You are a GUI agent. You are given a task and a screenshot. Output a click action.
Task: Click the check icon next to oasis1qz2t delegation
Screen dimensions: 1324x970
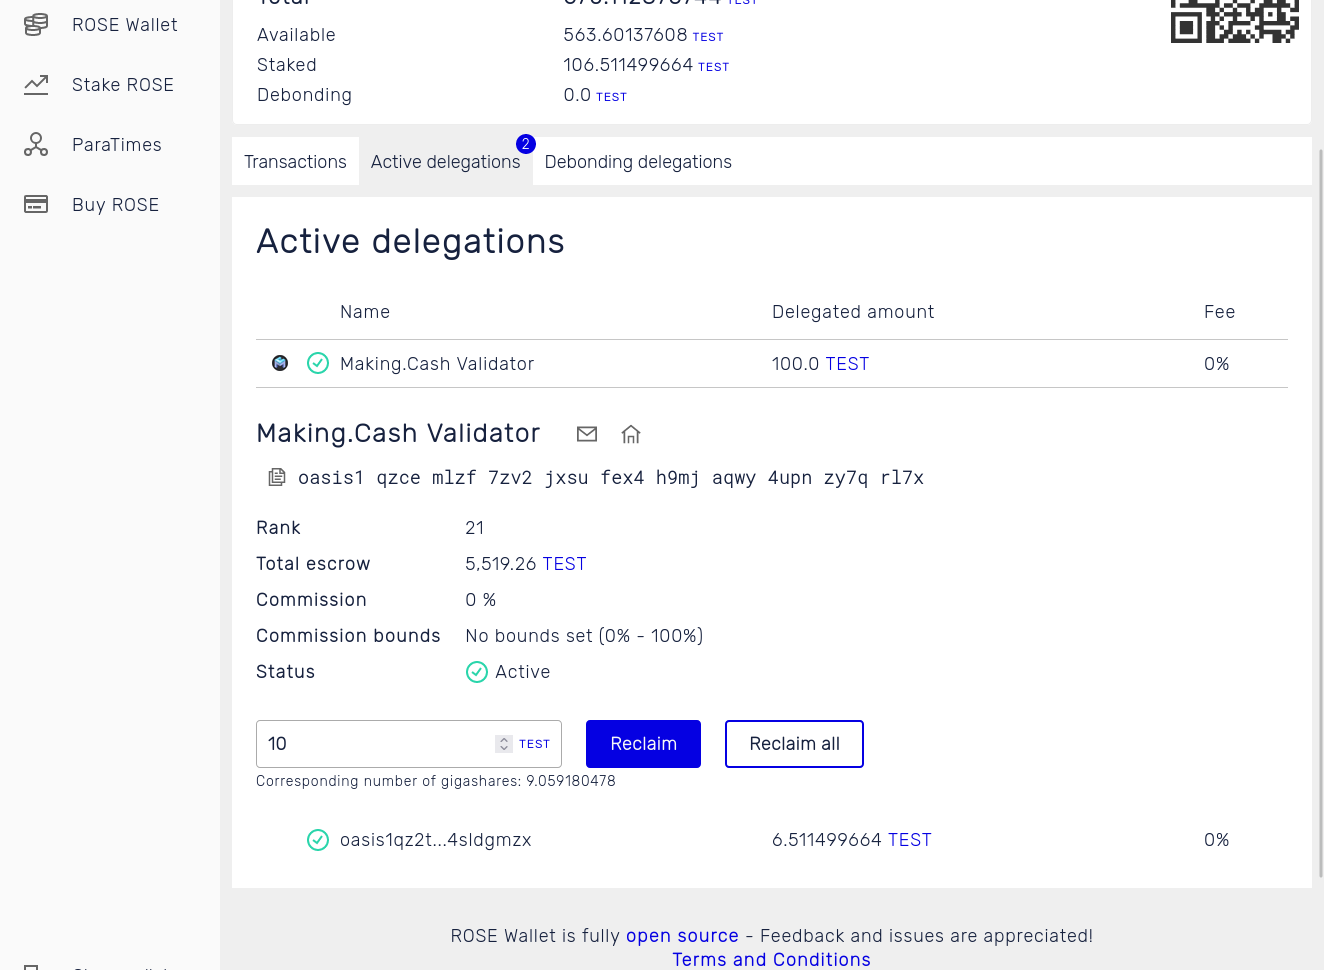click(x=318, y=840)
